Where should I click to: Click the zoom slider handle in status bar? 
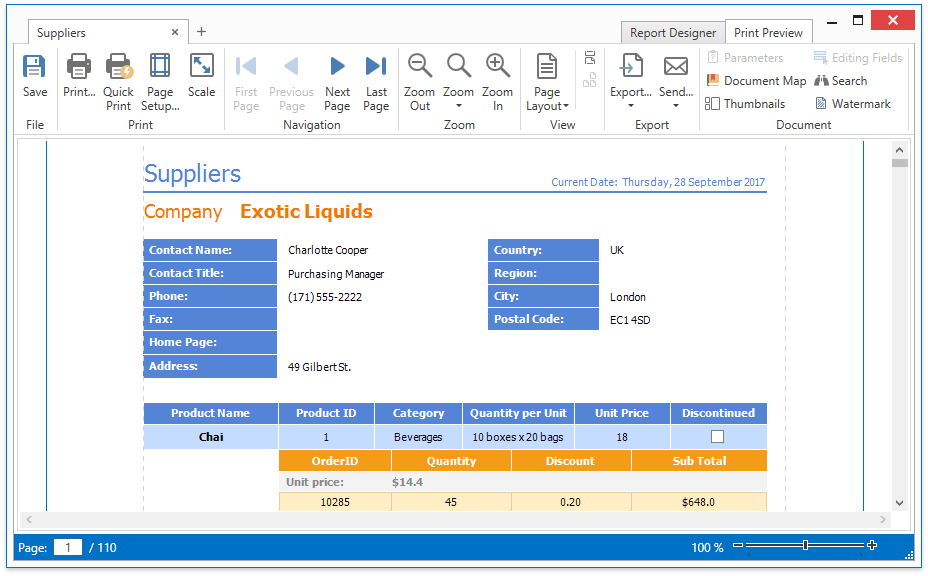point(805,546)
